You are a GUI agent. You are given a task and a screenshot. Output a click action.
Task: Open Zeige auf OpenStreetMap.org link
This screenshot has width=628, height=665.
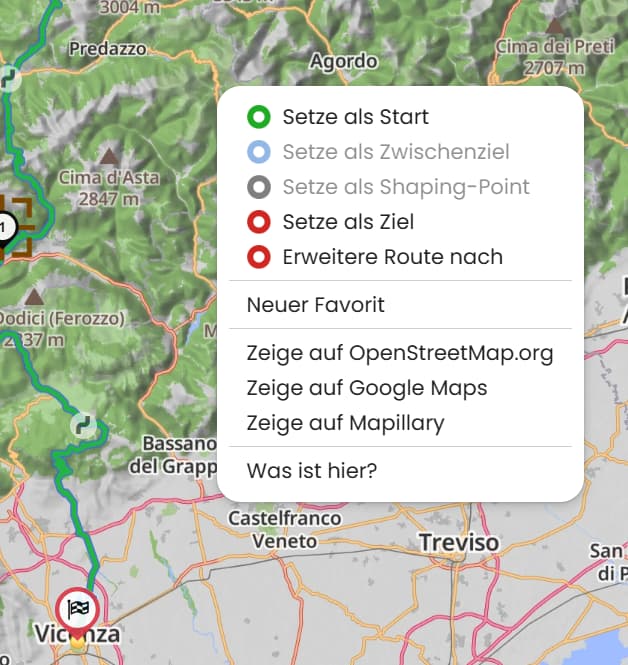click(400, 353)
